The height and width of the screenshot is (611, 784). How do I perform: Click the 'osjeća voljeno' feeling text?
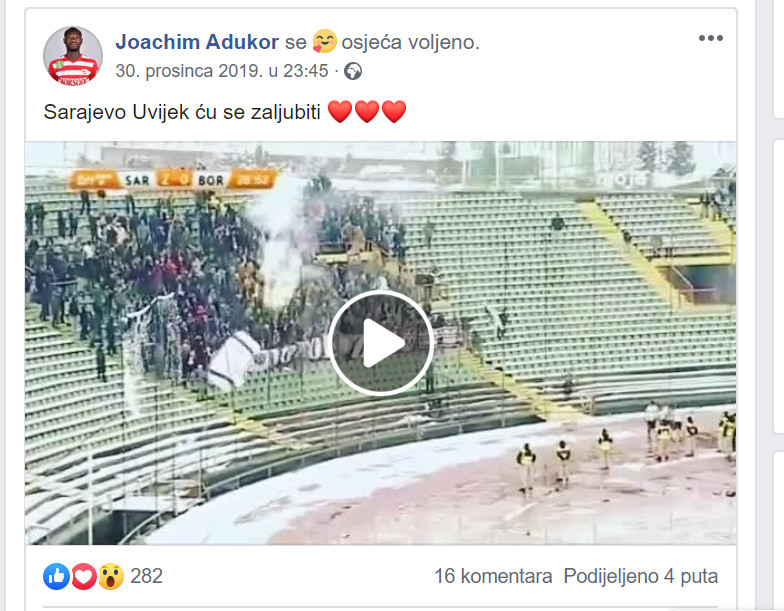tap(410, 42)
